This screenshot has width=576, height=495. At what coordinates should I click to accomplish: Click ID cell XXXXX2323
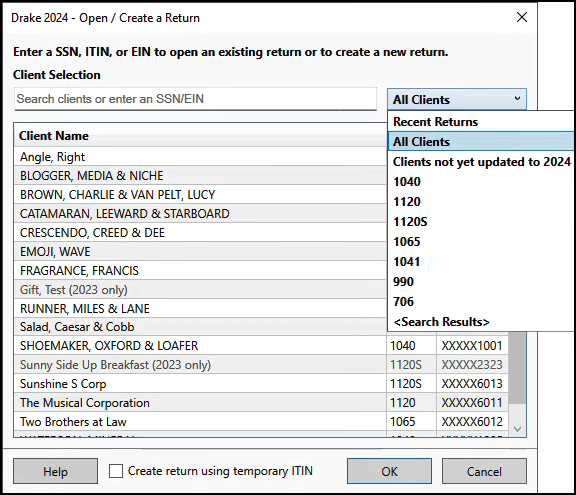tap(472, 365)
